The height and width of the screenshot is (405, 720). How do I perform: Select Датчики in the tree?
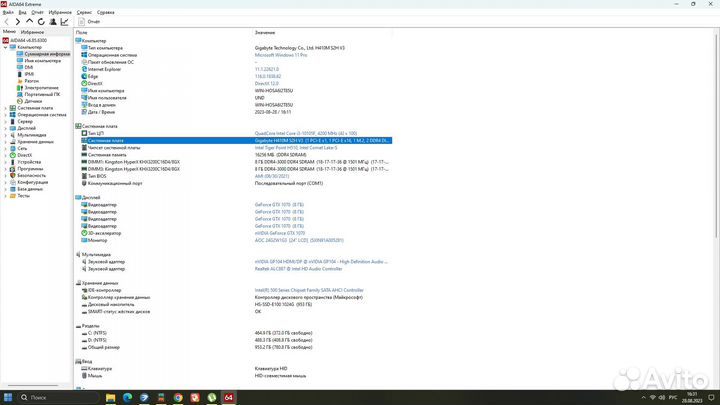point(33,101)
